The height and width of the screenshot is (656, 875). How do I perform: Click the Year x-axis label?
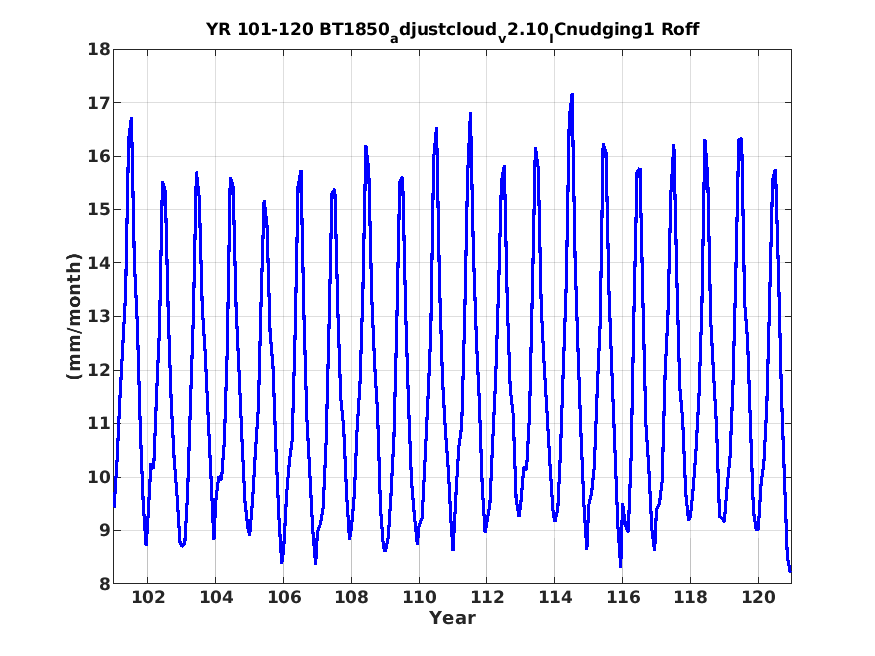click(452, 618)
